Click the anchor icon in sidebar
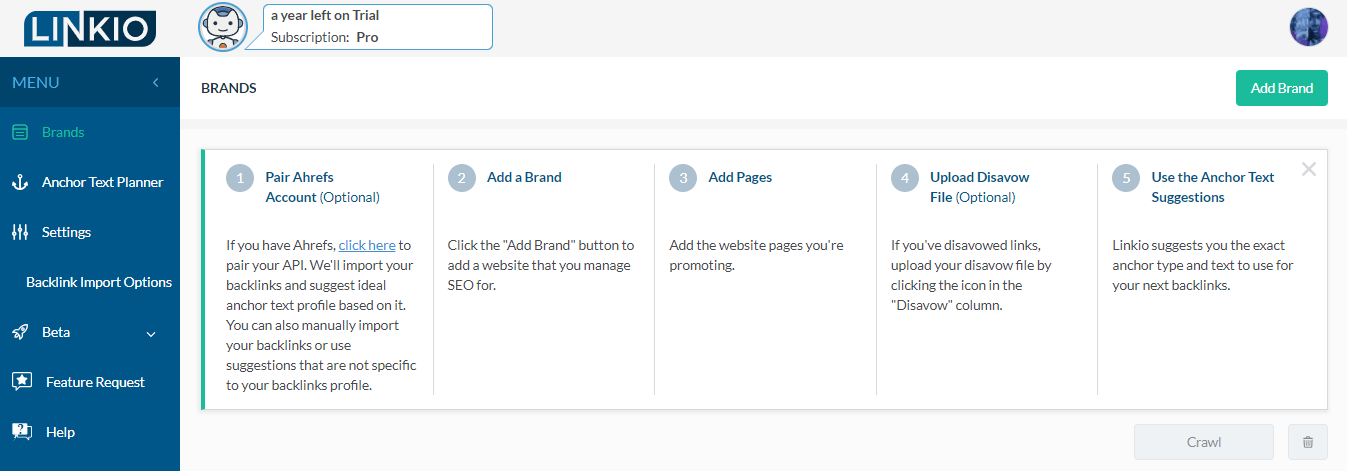The width and height of the screenshot is (1347, 471). pyautogui.click(x=20, y=182)
